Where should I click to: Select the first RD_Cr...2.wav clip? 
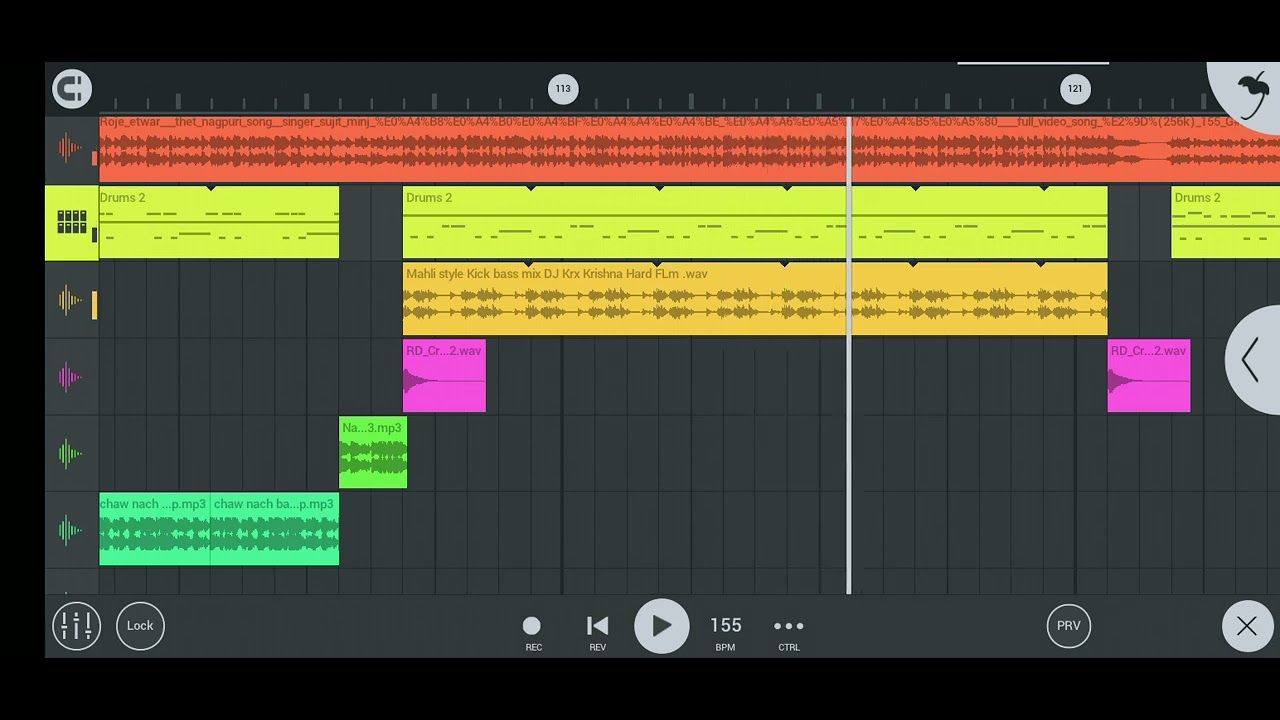click(444, 376)
